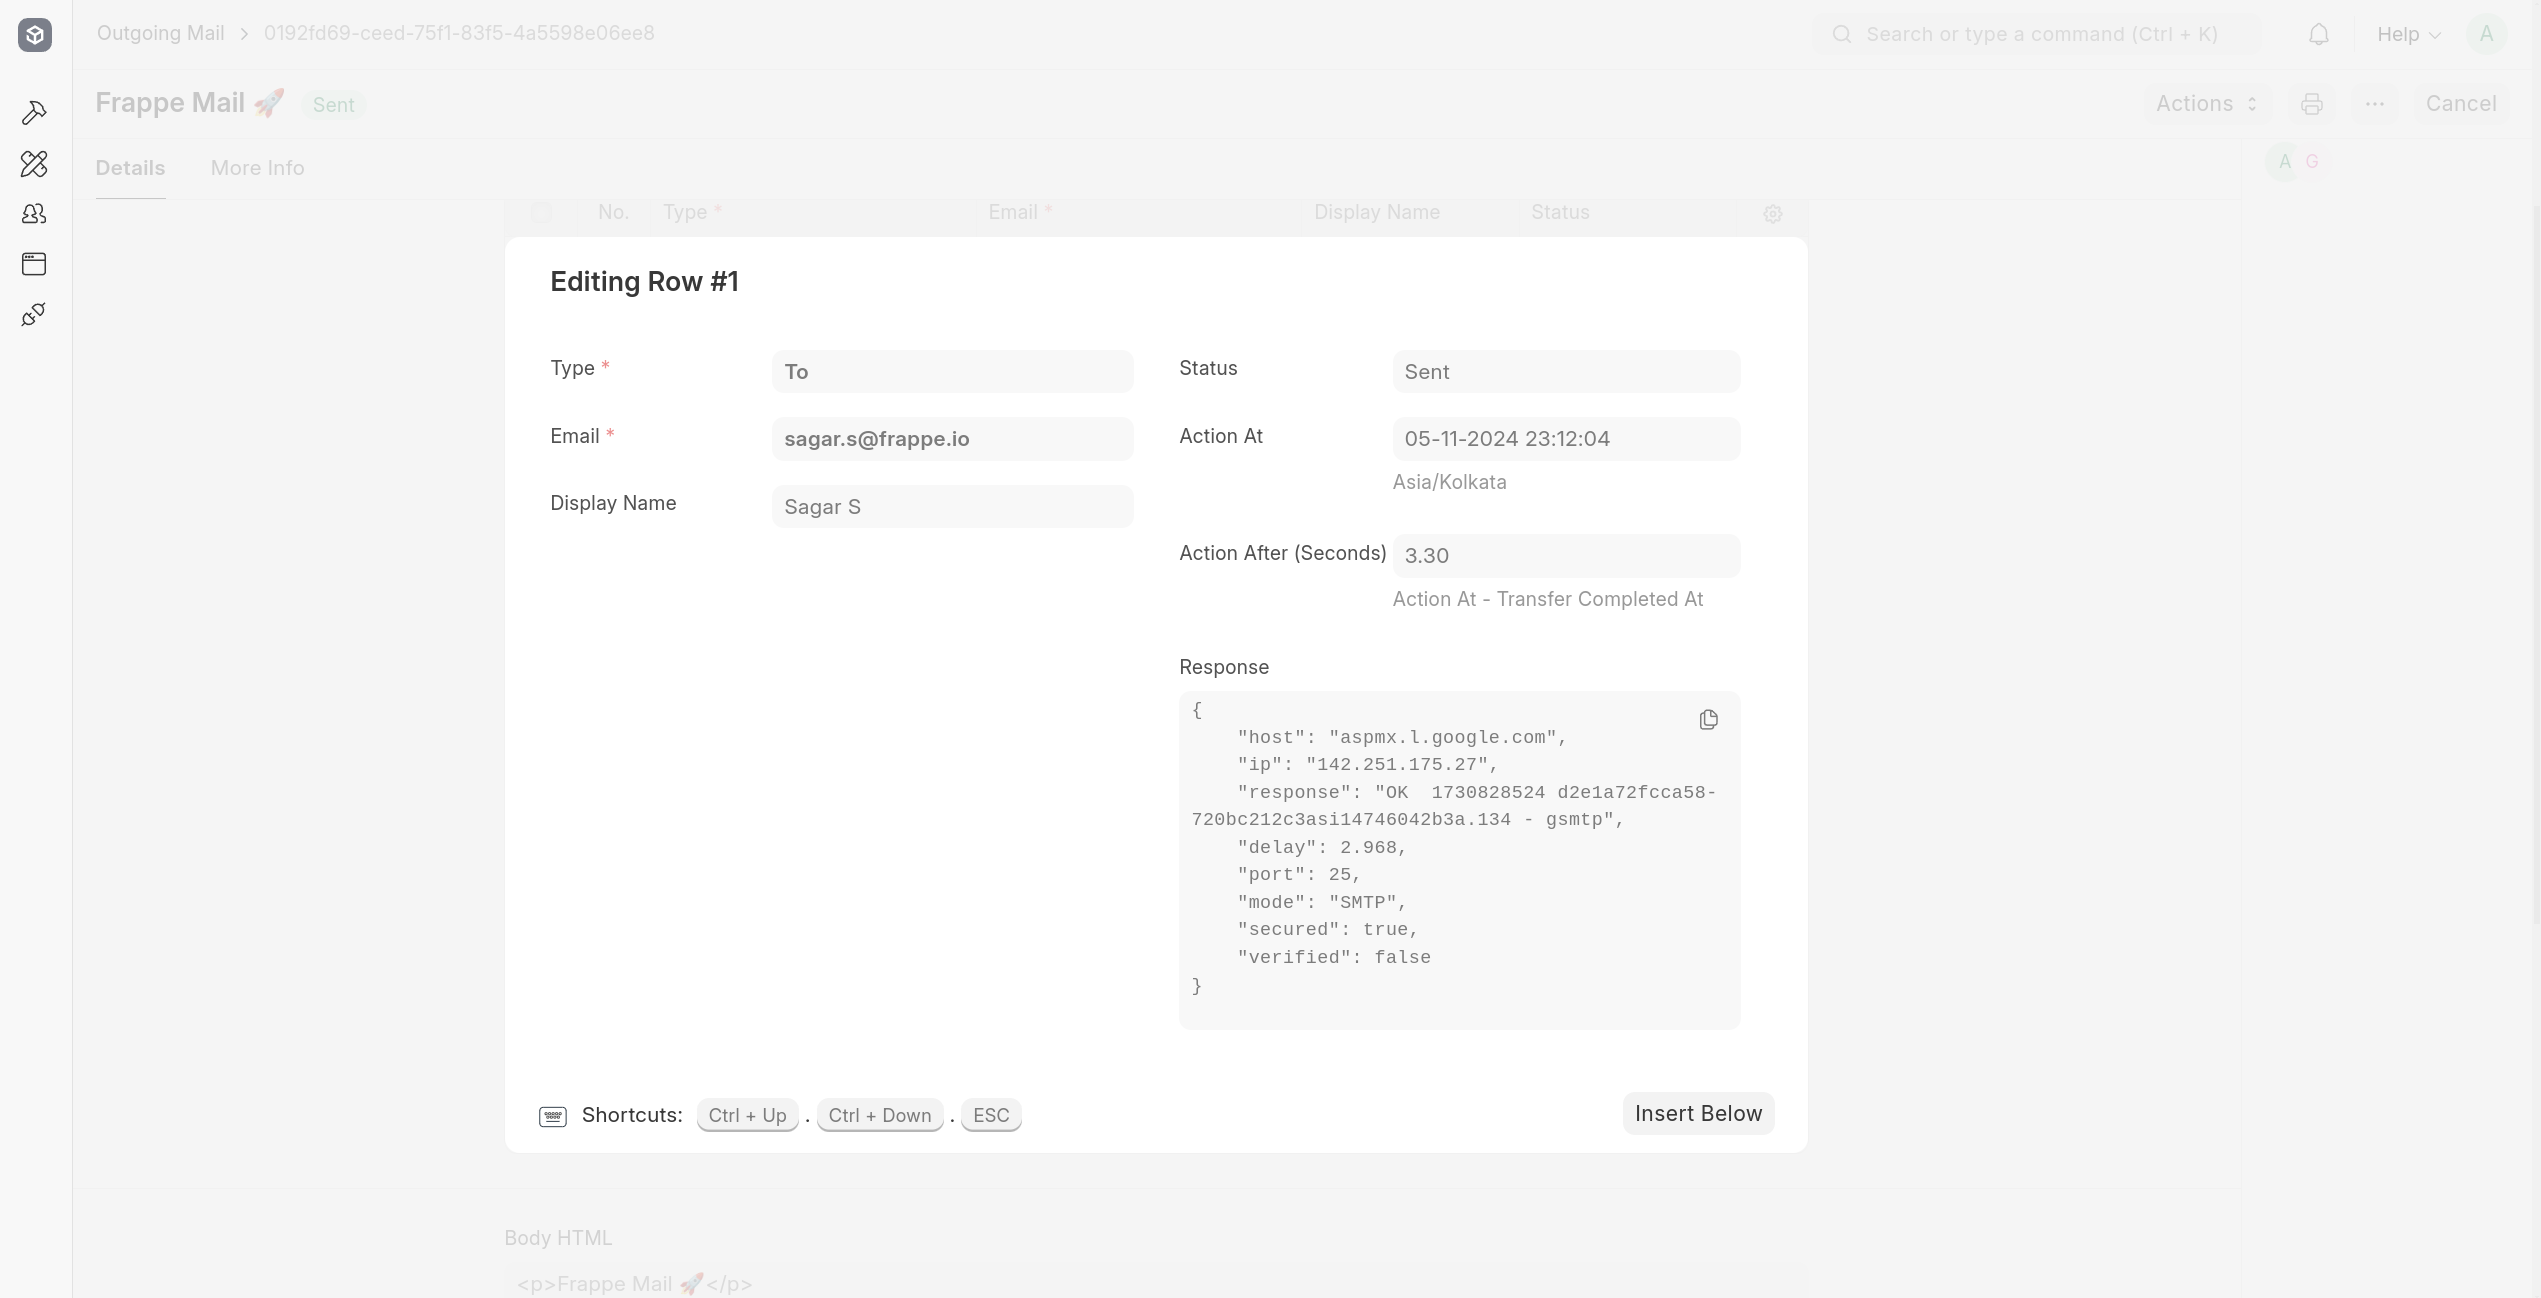Image resolution: width=2541 pixels, height=1298 pixels.
Task: Click the green A collaborator avatar
Action: [2284, 161]
